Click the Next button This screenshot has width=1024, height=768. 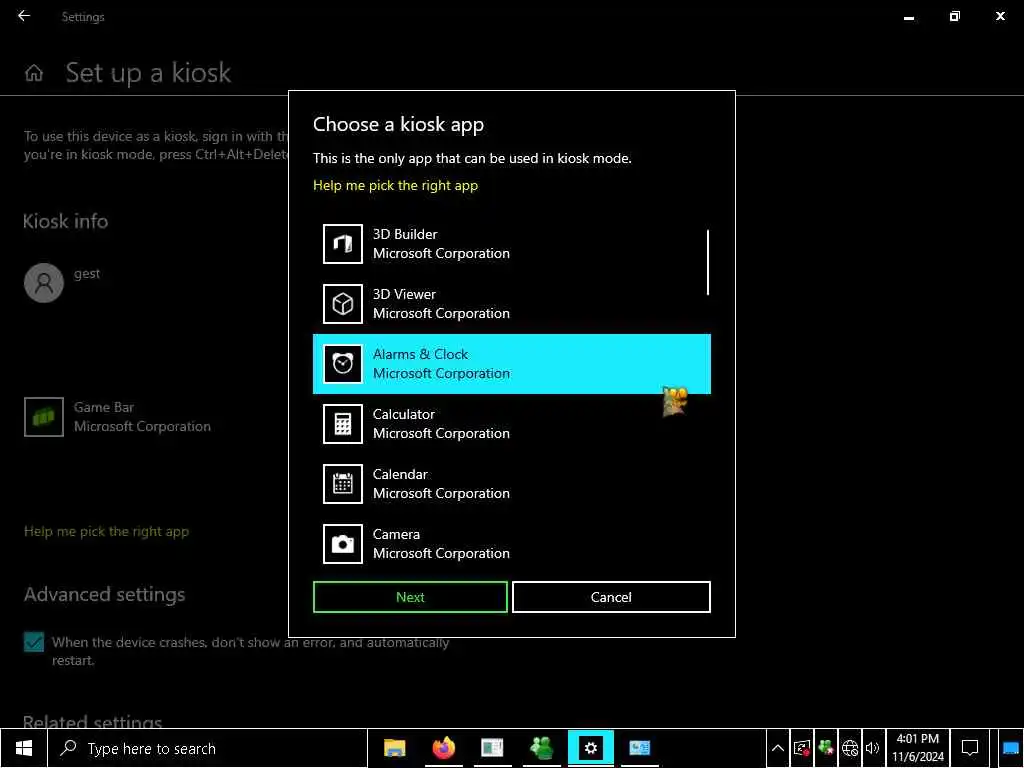click(x=410, y=597)
